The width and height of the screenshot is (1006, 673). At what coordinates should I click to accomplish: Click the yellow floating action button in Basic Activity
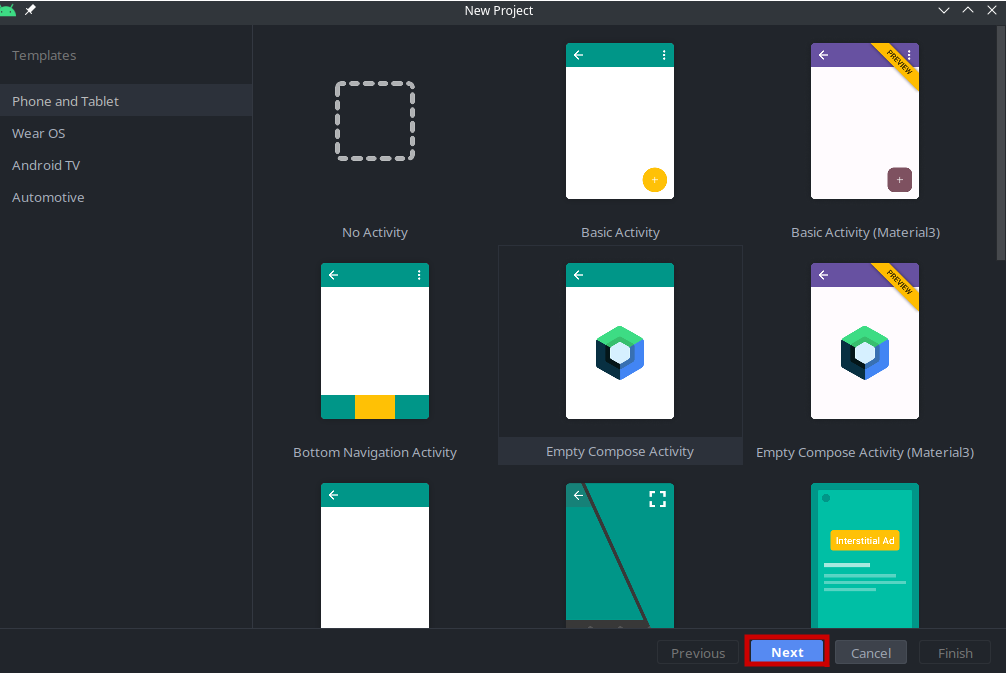point(654,180)
